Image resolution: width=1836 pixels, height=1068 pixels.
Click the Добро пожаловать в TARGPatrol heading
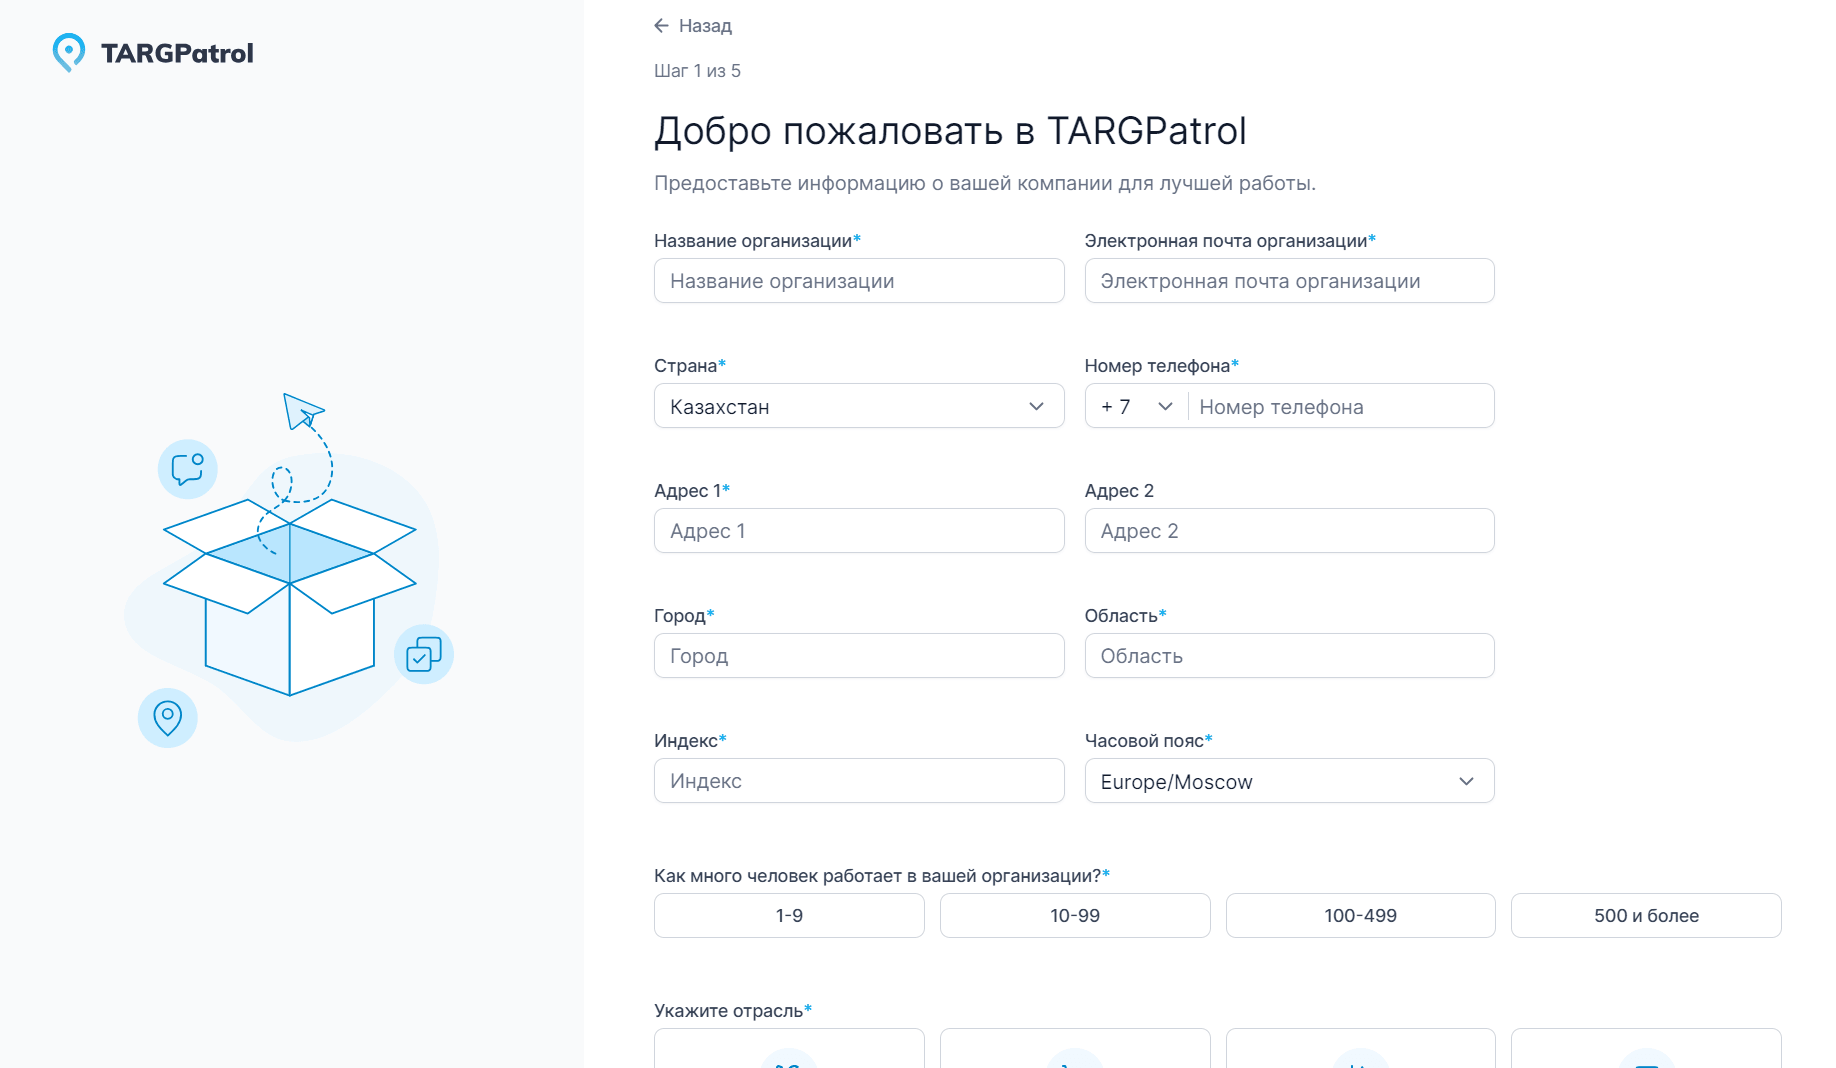click(950, 130)
